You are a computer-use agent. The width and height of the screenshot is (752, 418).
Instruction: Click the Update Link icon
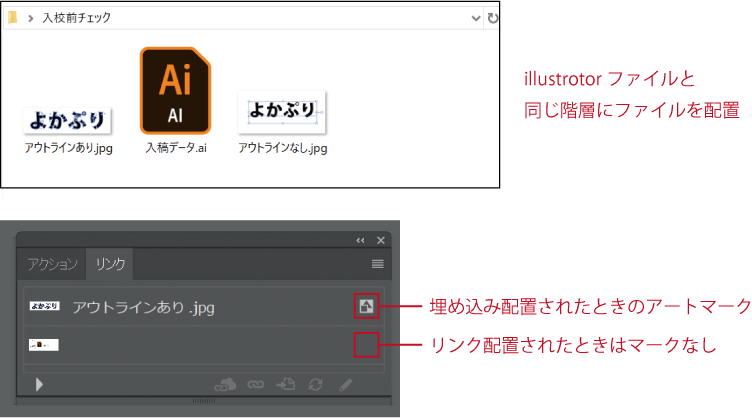pyautogui.click(x=316, y=384)
